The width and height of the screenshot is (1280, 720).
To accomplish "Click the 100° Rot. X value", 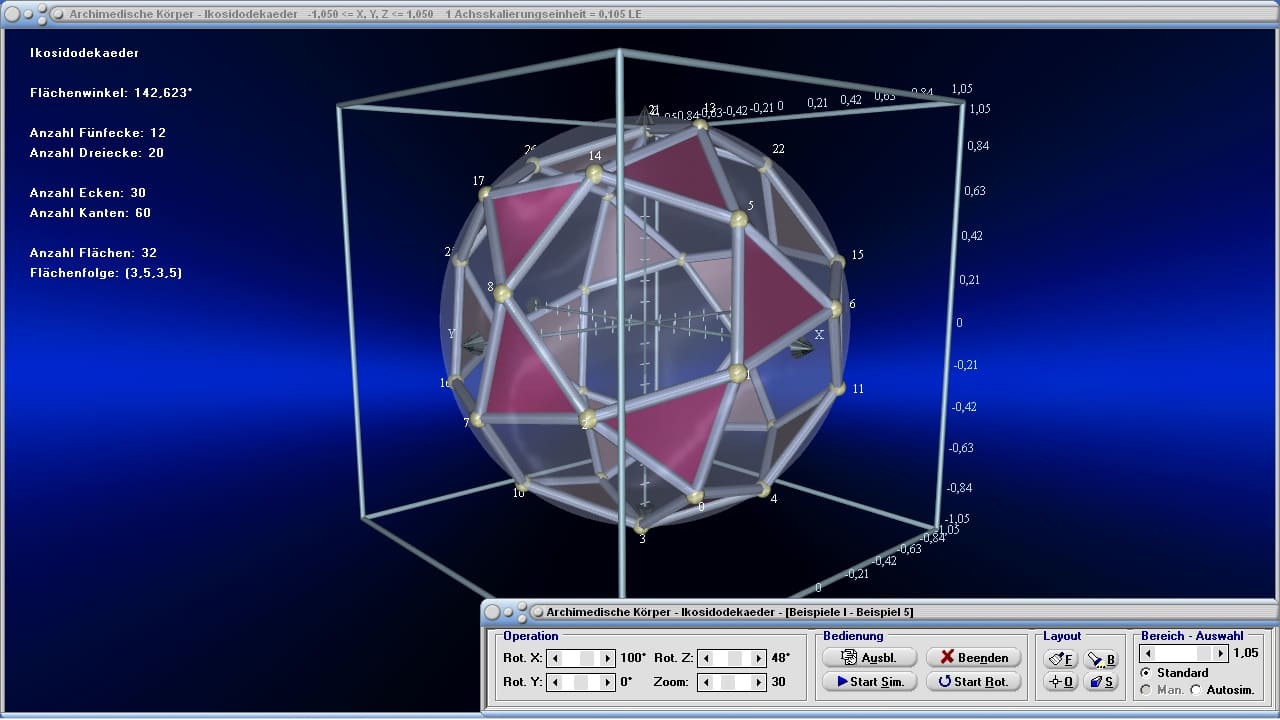I will pyautogui.click(x=633, y=658).
